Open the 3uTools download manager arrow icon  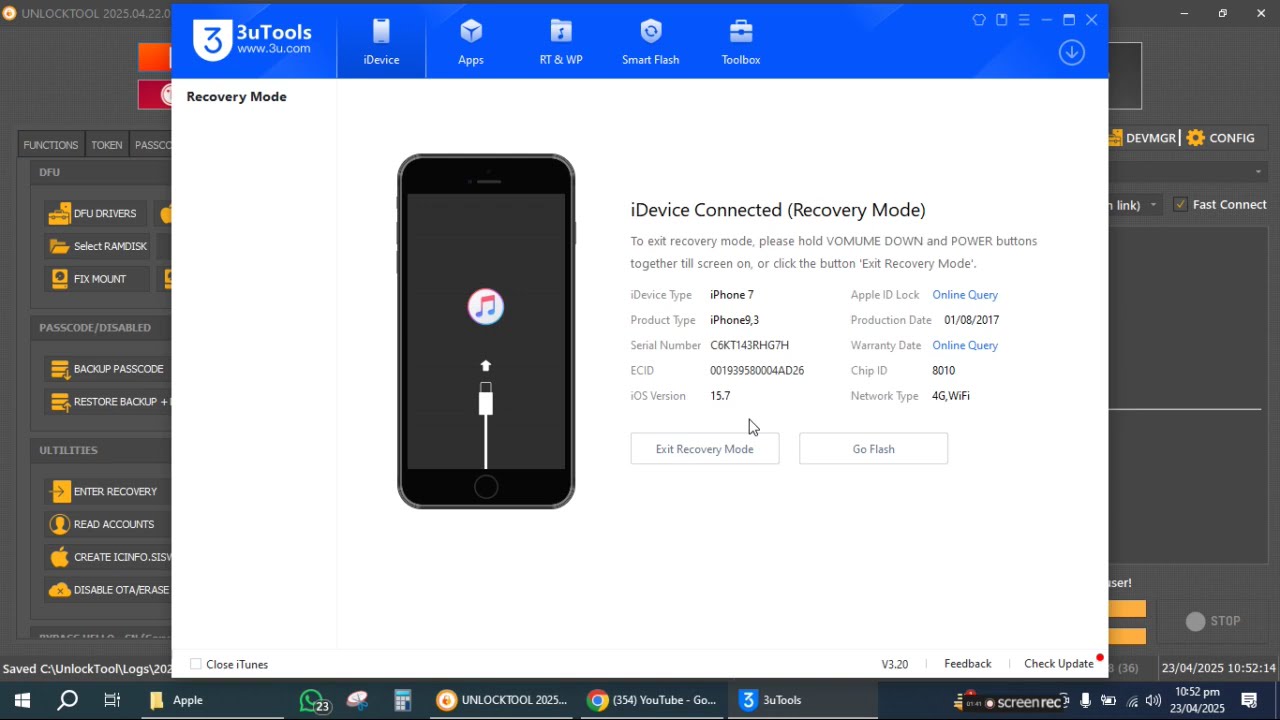[x=1072, y=53]
